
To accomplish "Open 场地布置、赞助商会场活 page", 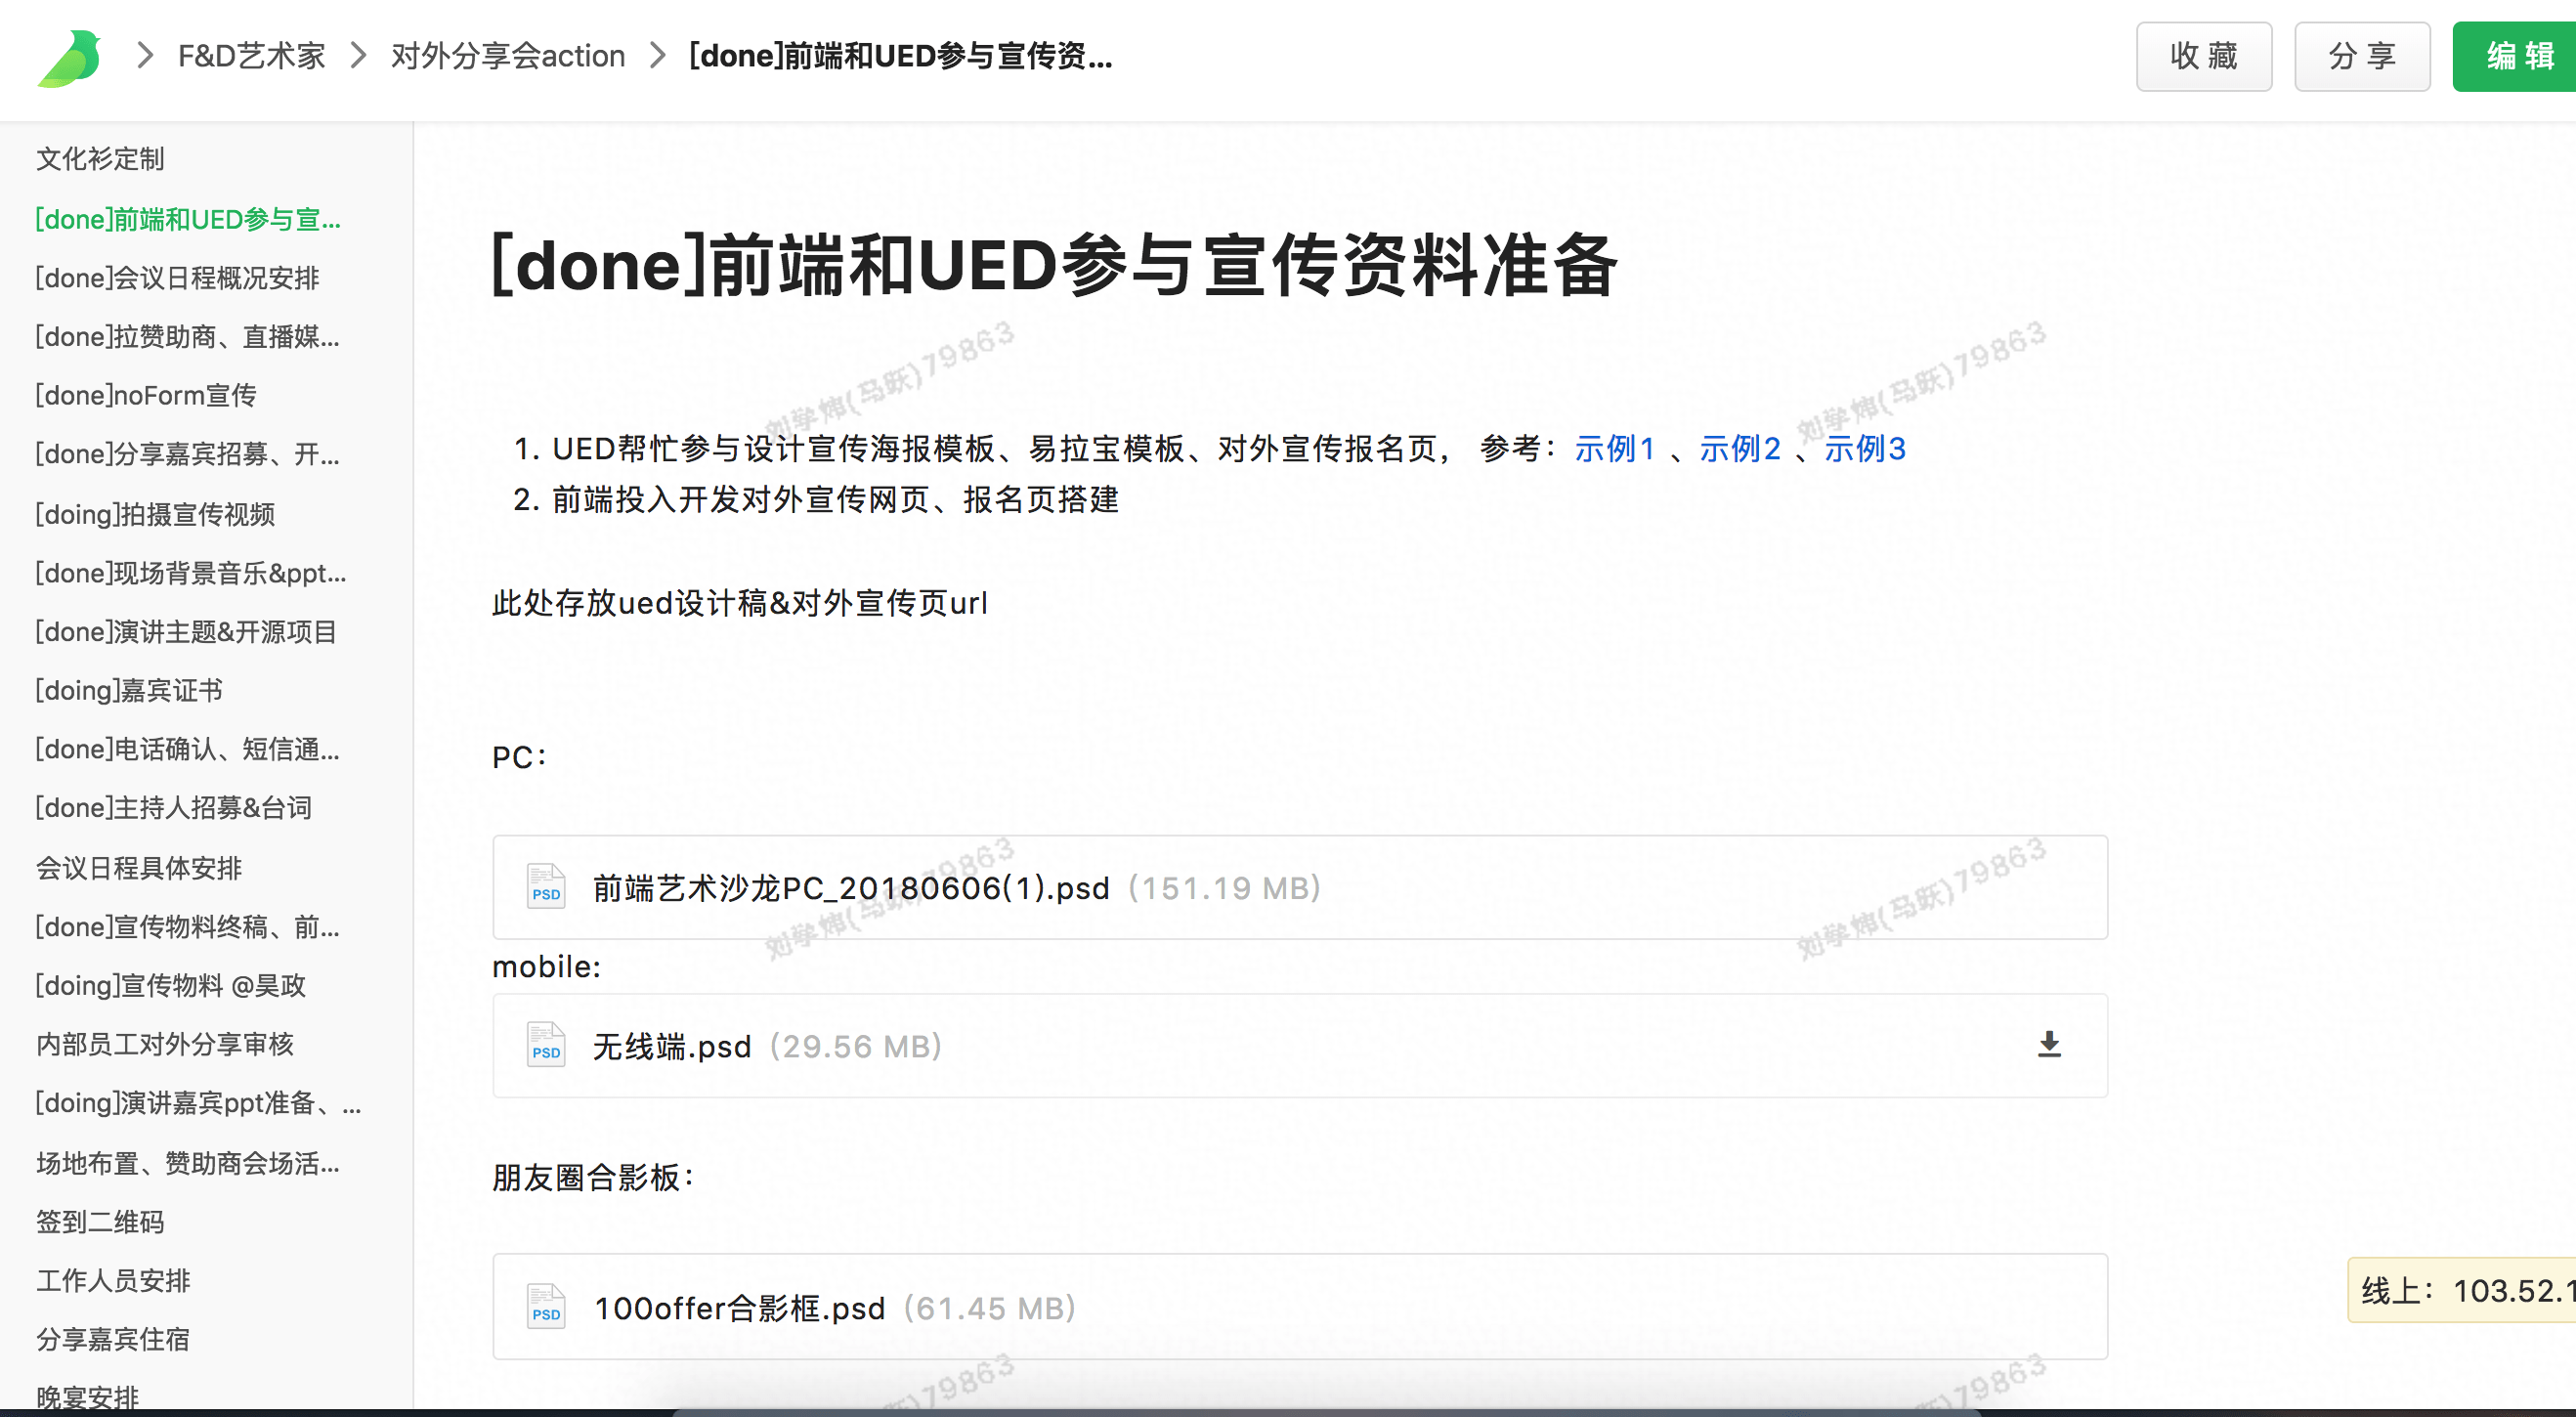I will (x=188, y=1163).
